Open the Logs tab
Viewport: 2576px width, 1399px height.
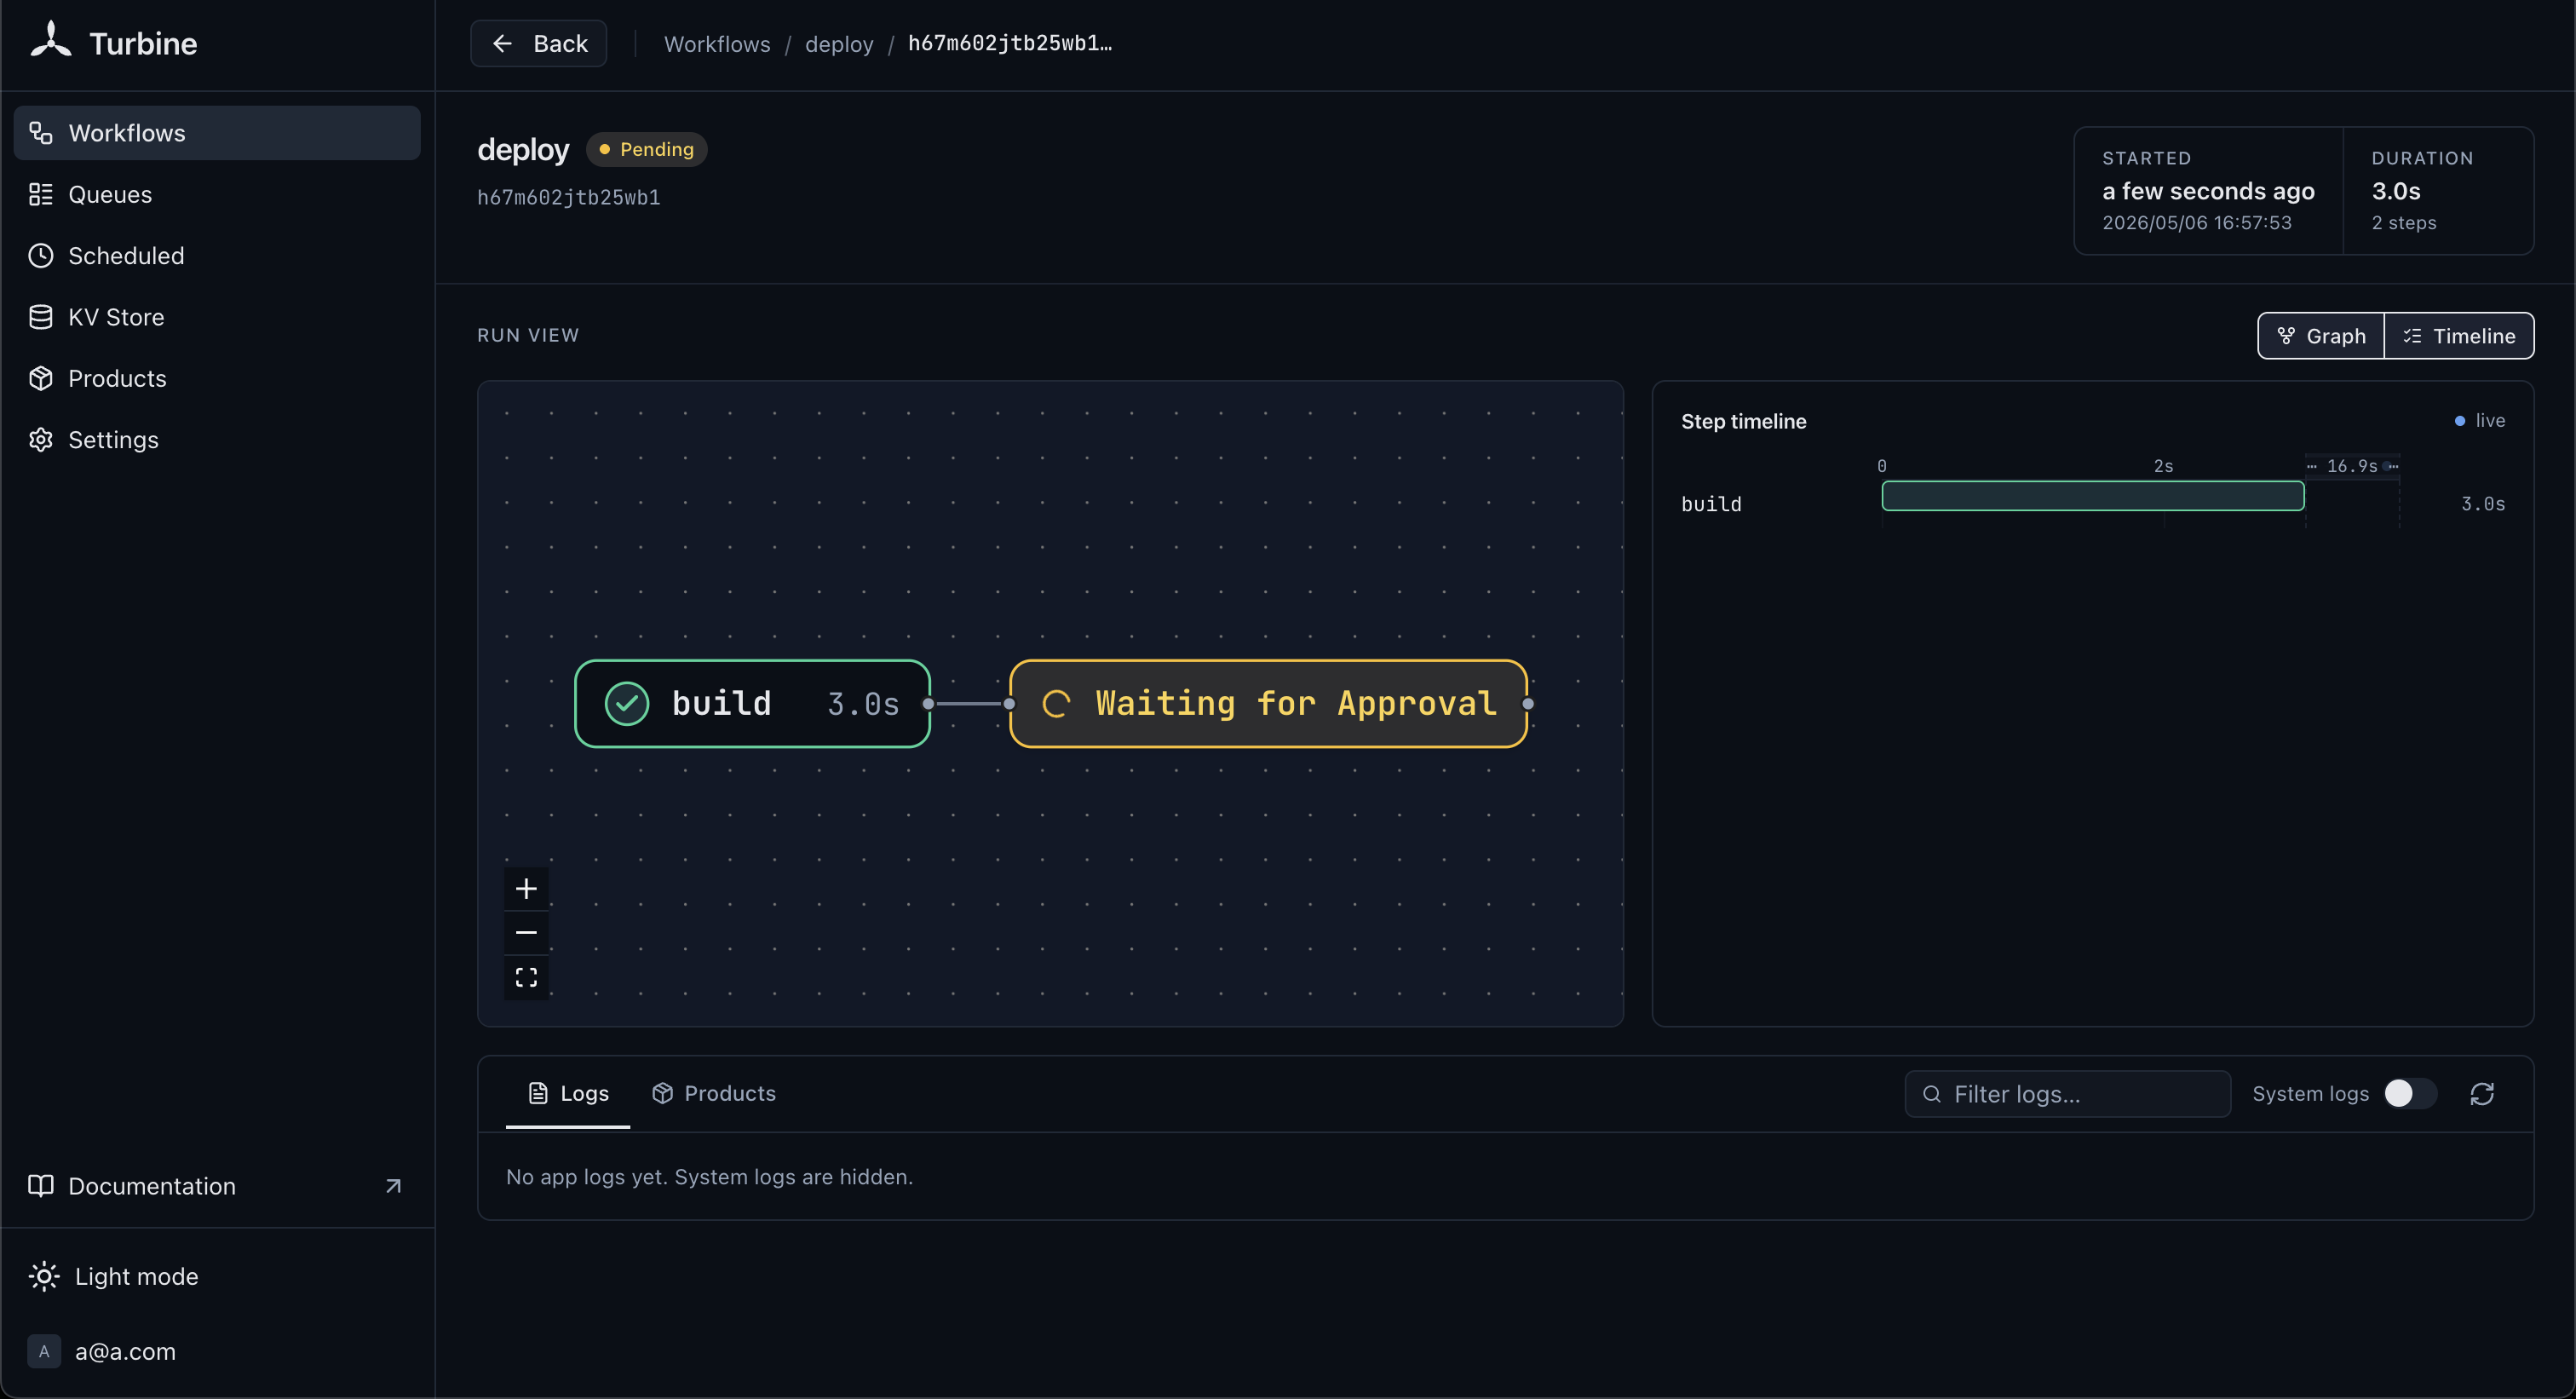(x=568, y=1093)
